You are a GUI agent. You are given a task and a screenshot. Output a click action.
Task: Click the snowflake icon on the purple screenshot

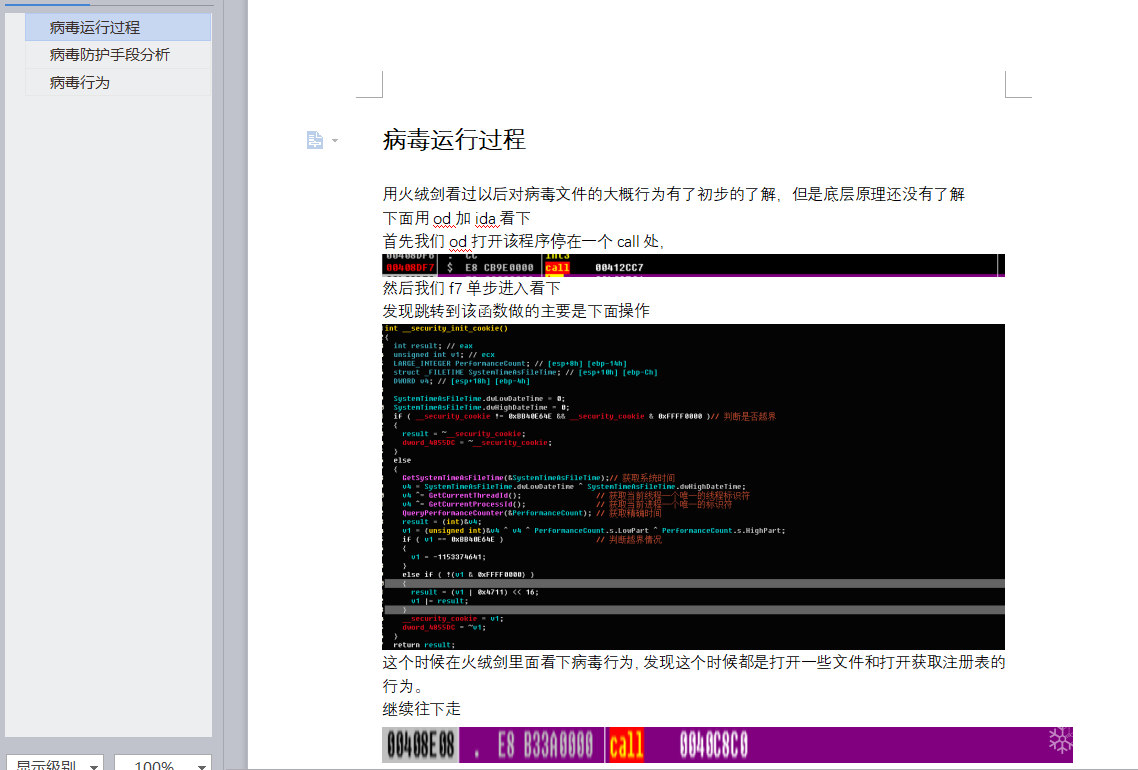1060,741
